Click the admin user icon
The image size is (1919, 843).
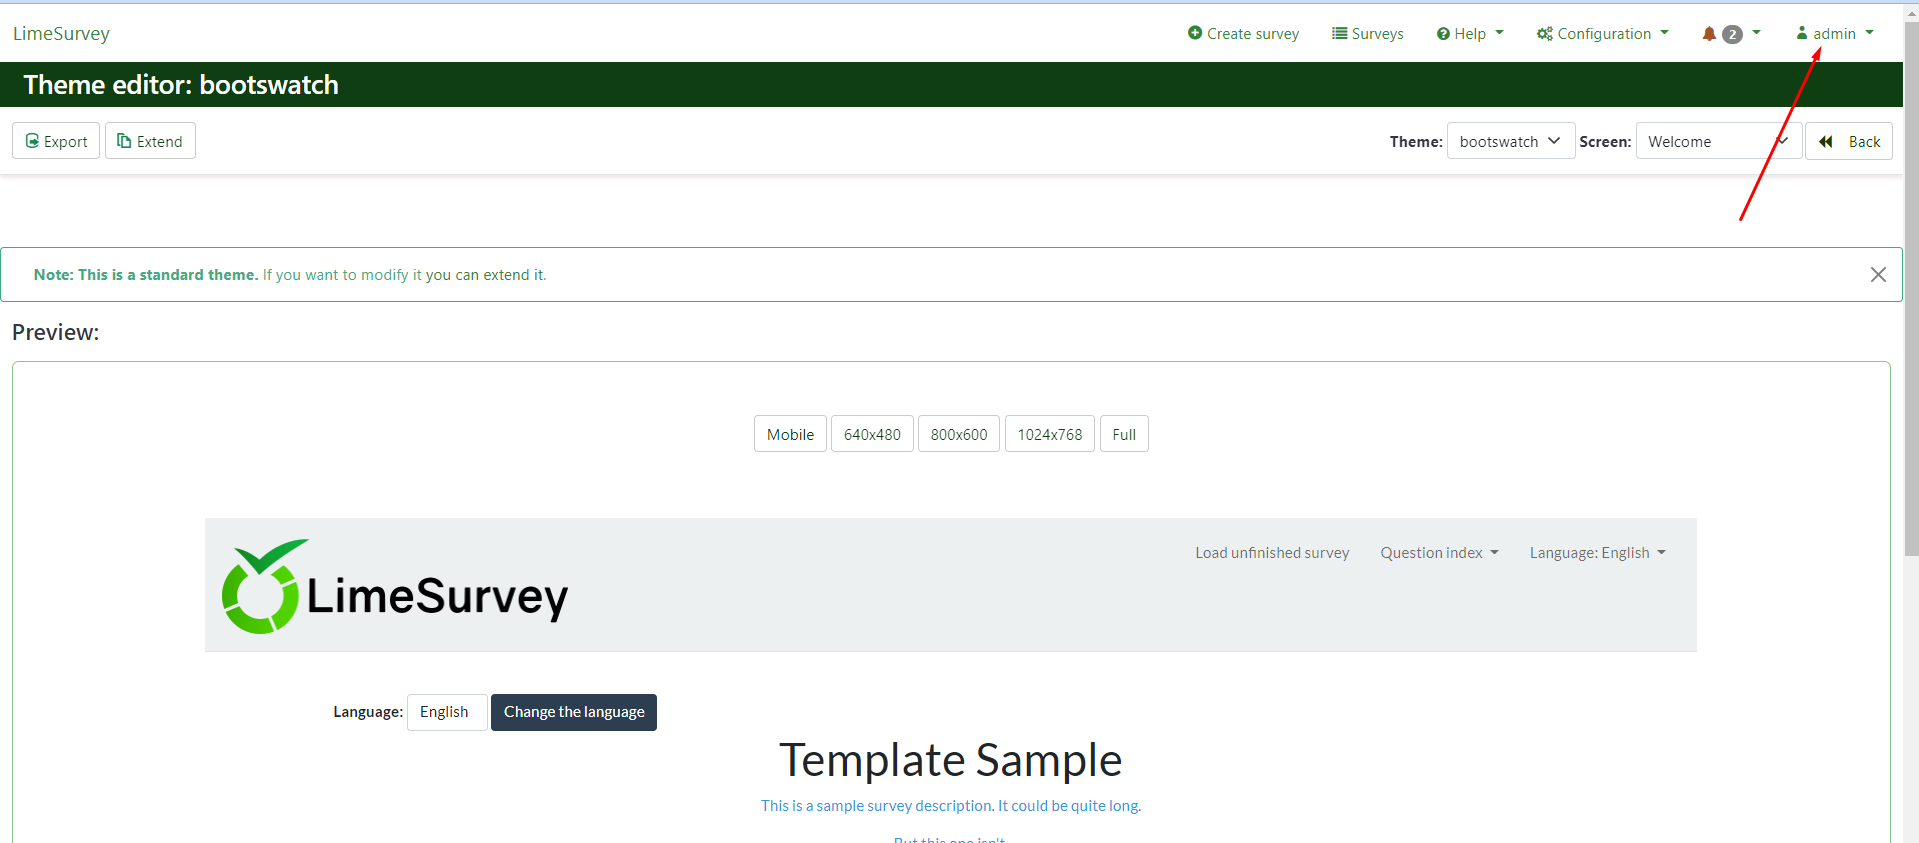click(x=1802, y=33)
